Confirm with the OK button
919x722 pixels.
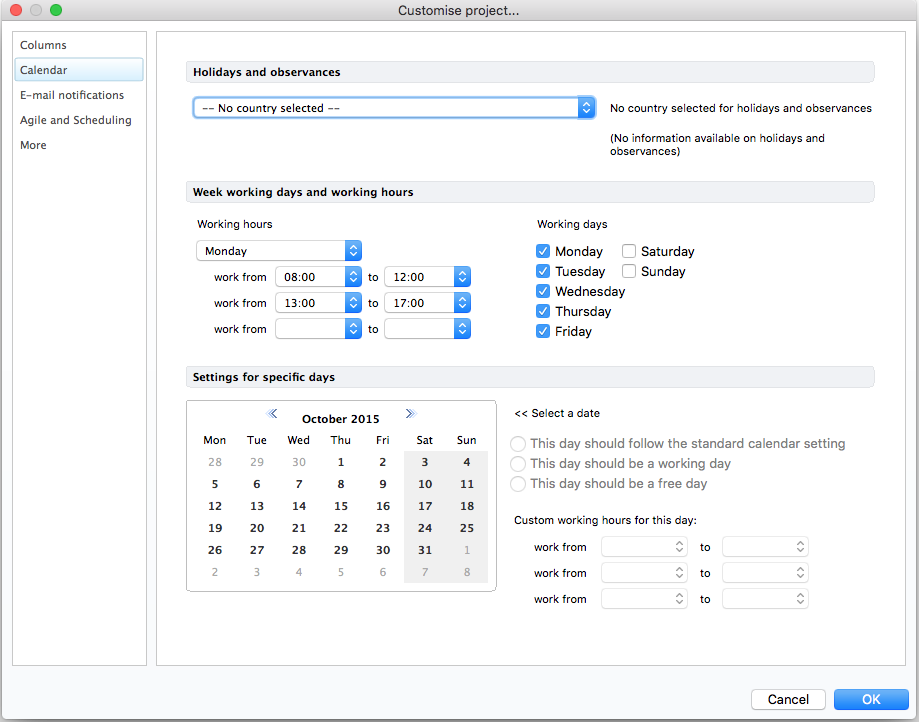(x=871, y=699)
